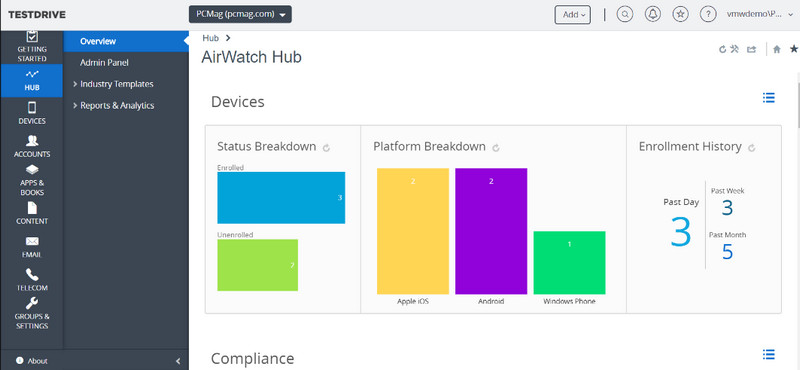Open the Telecom sidebar section
The height and width of the screenshot is (370, 800).
click(x=32, y=280)
